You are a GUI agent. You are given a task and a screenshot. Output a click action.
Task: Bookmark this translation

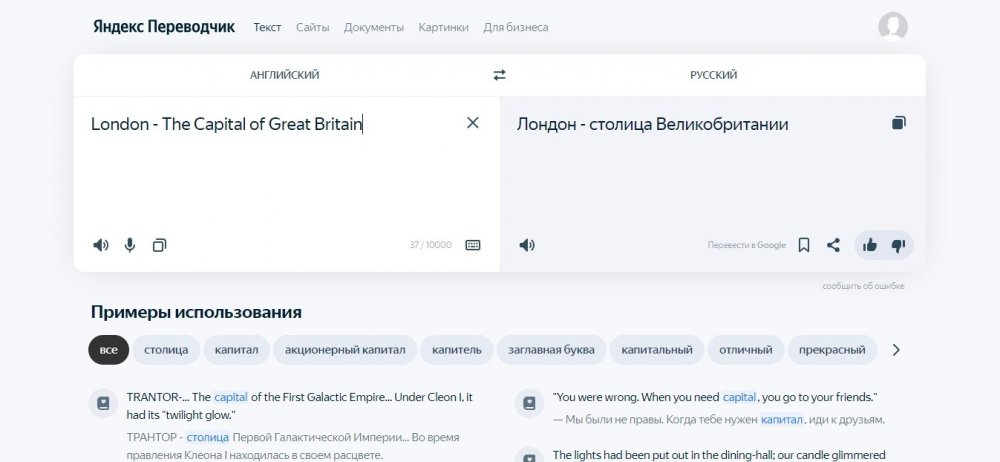[x=803, y=245]
